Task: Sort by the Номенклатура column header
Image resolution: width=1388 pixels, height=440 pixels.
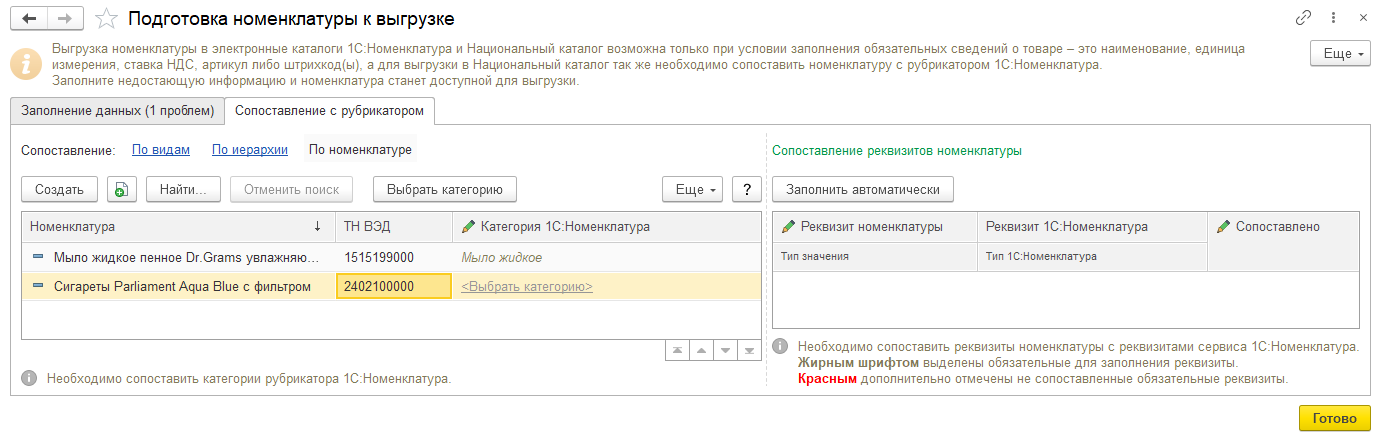Action: 172,227
